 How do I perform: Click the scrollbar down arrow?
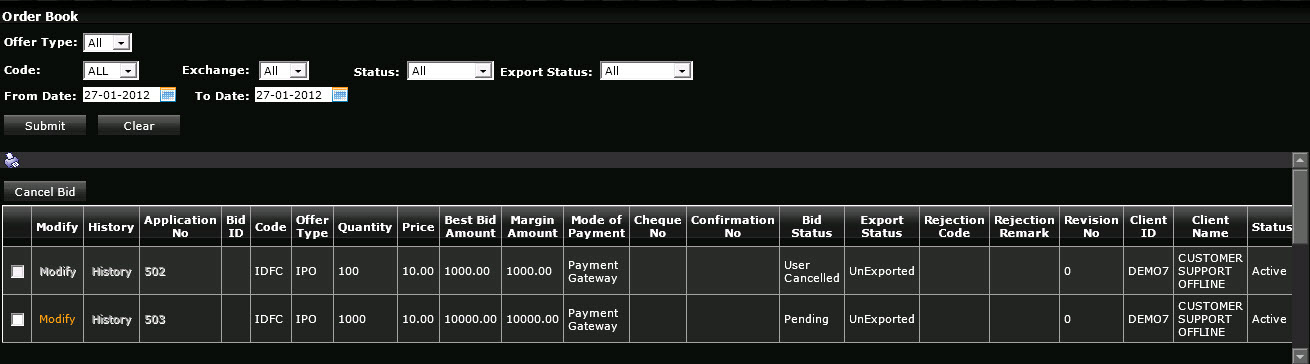click(1301, 356)
